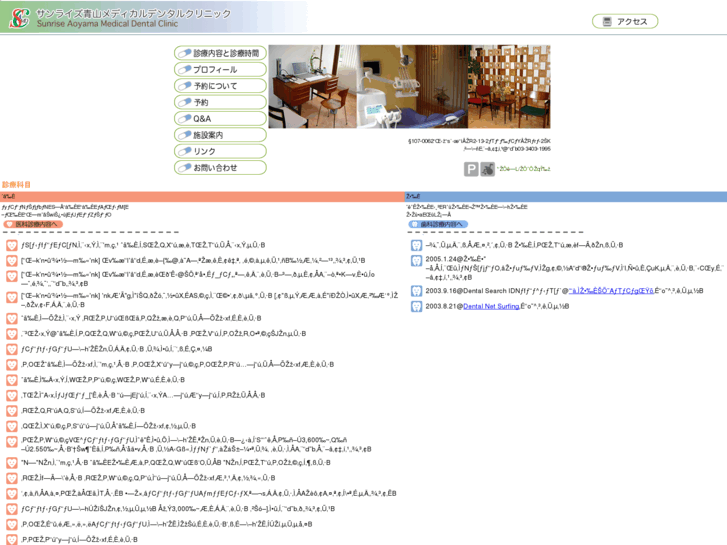Screen dimensions: 727x545
Task: Open the リンク menu item
Action: pyautogui.click(x=220, y=151)
